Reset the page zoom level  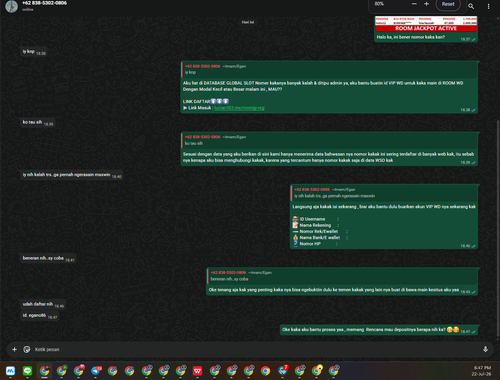(x=448, y=4)
